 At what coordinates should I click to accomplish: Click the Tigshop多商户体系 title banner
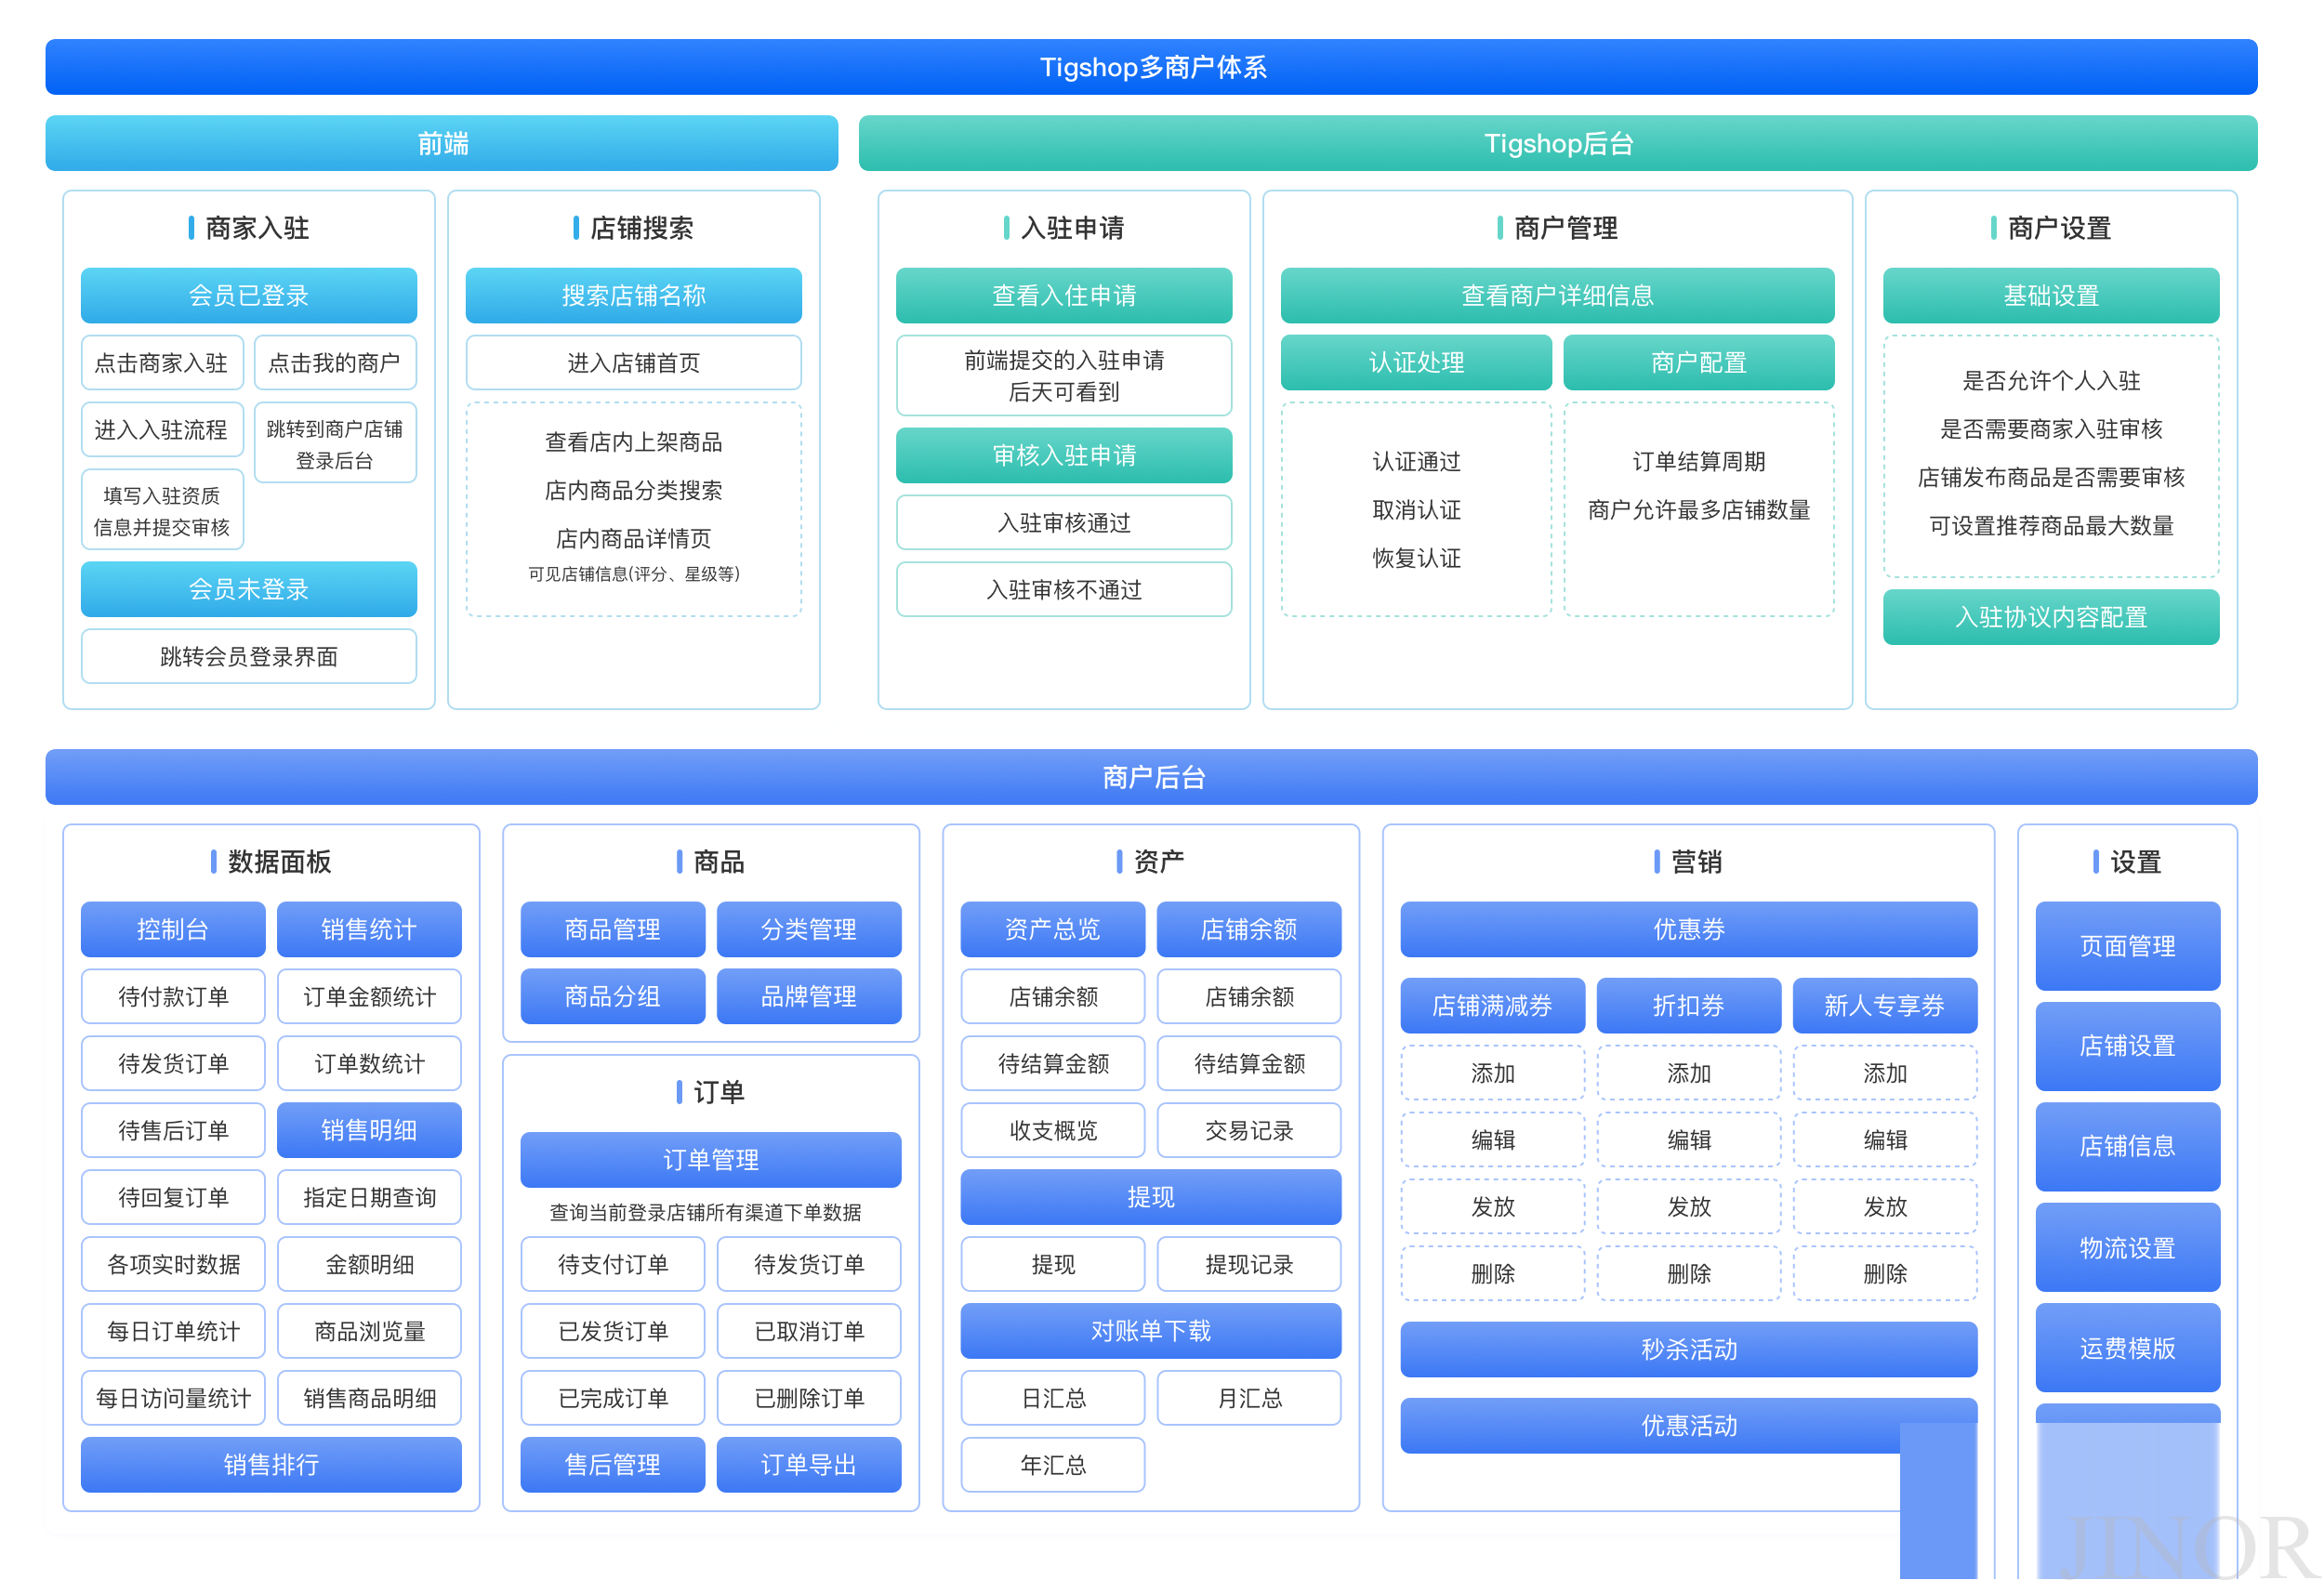(x=1151, y=67)
